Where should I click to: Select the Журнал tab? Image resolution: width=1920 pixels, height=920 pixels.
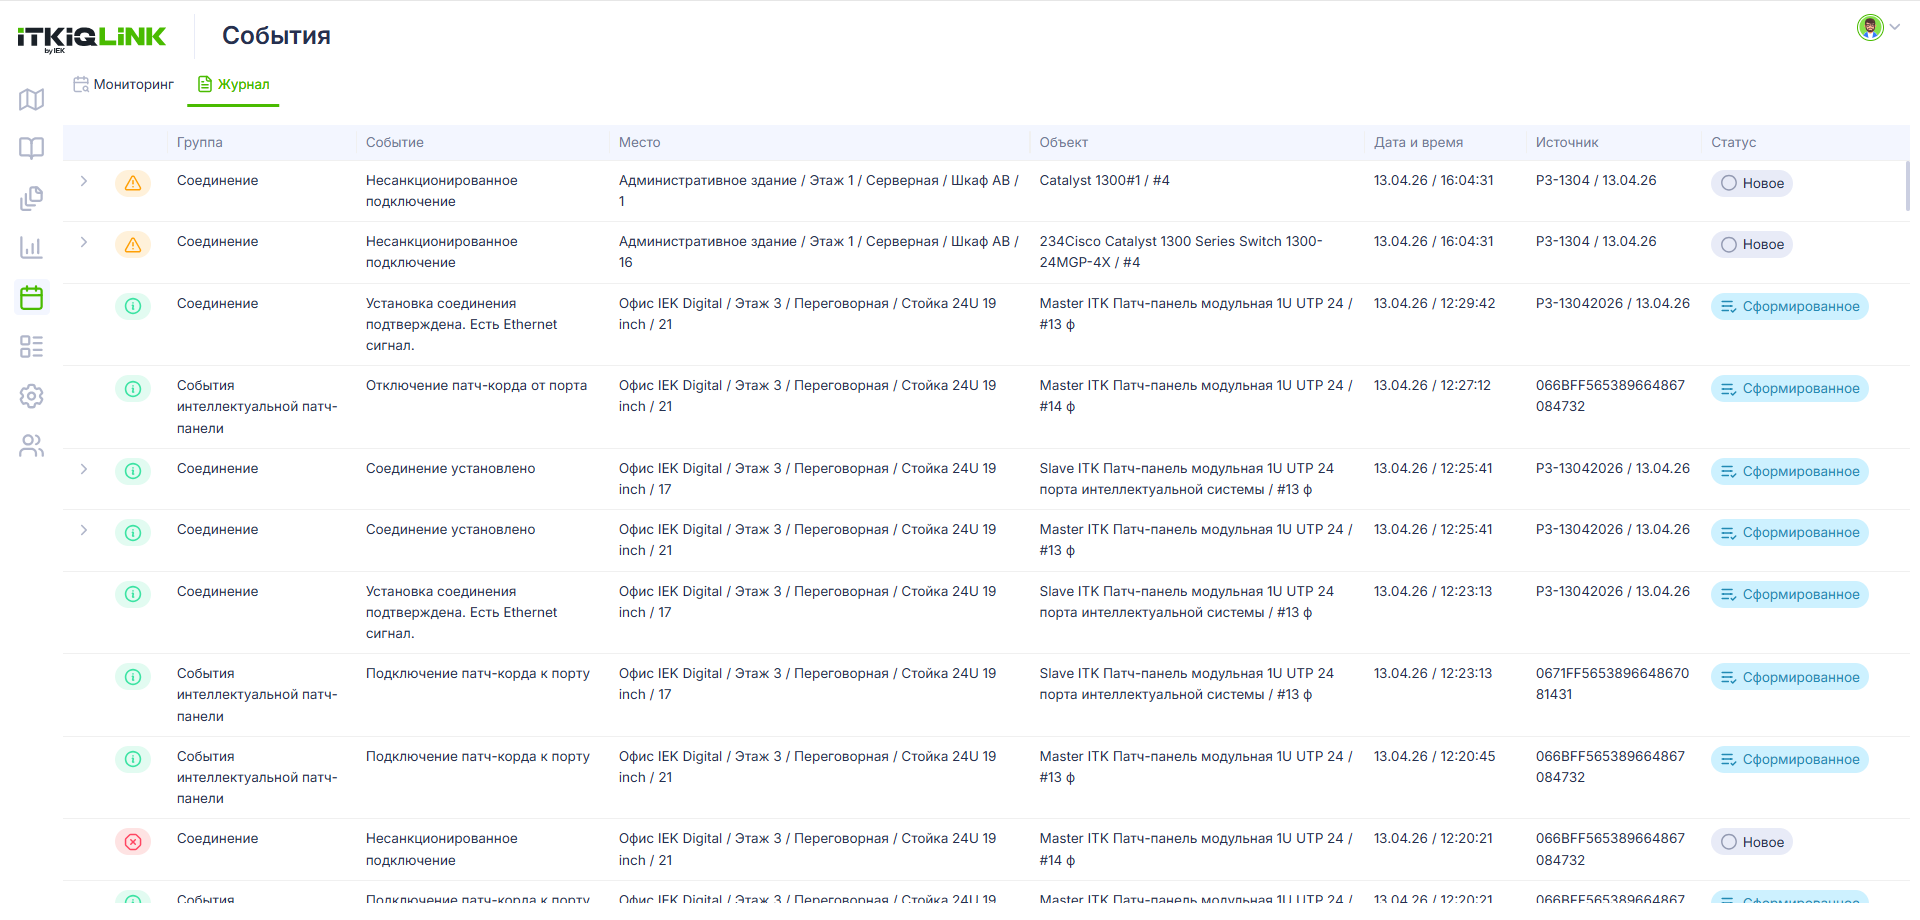[x=234, y=84]
